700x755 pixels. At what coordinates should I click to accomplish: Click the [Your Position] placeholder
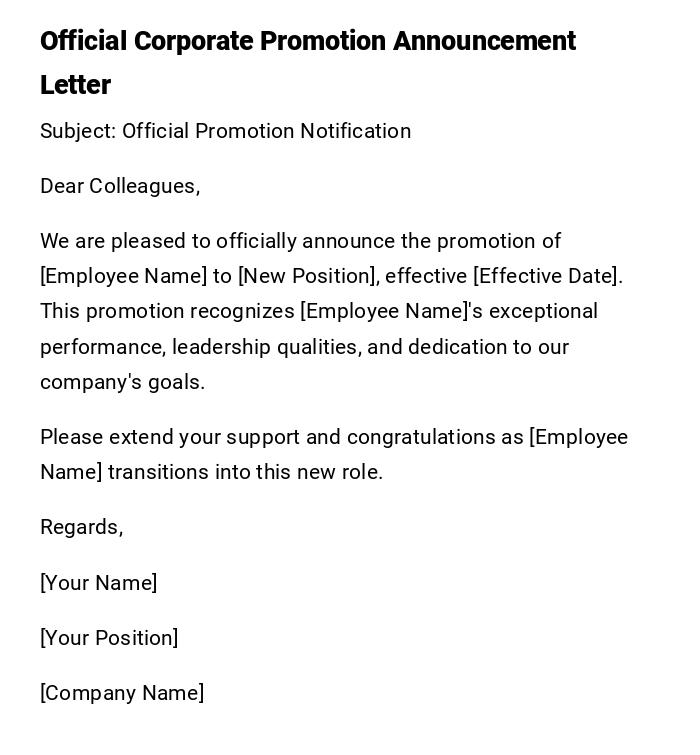point(109,638)
